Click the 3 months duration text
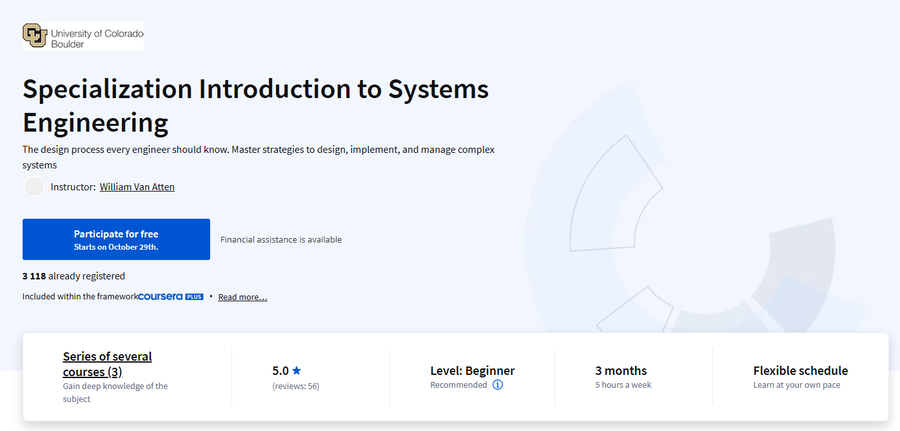 pos(621,371)
